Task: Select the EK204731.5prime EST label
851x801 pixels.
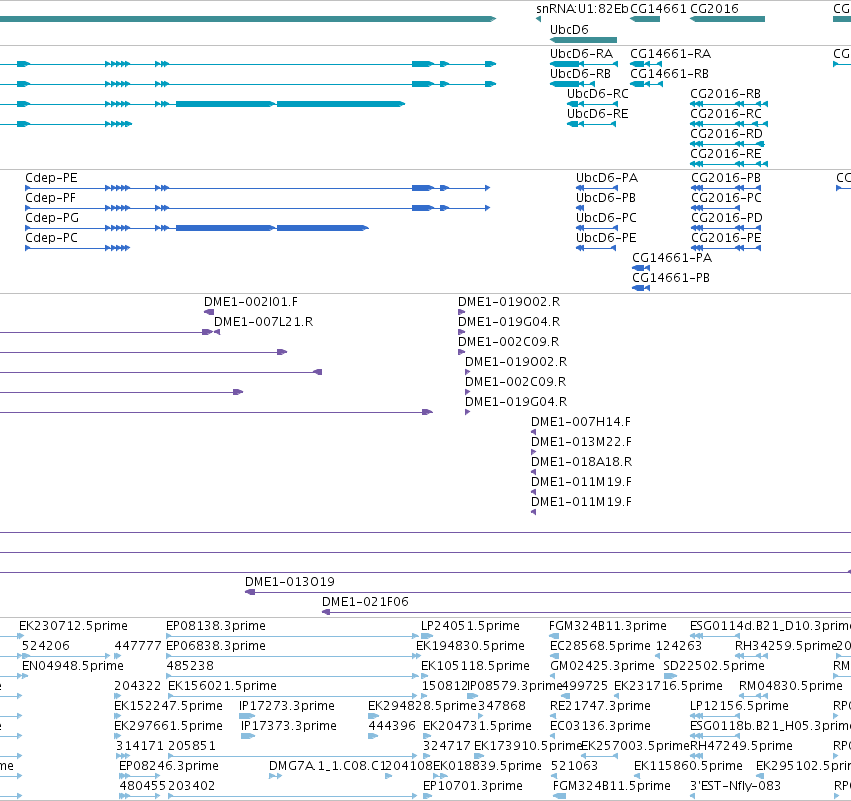Action: [477, 727]
